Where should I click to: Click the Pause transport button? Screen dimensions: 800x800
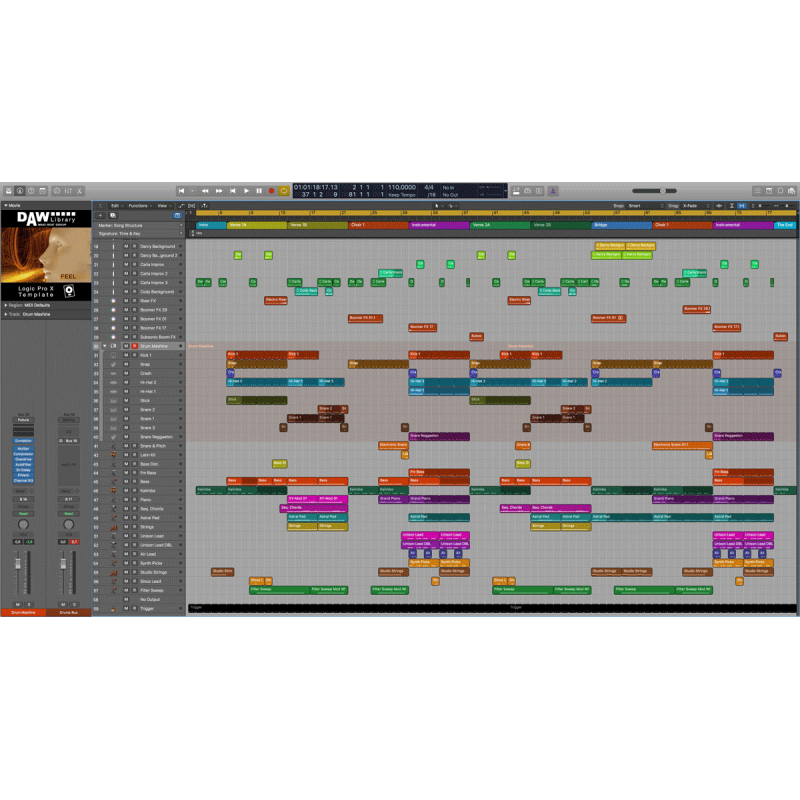click(259, 191)
